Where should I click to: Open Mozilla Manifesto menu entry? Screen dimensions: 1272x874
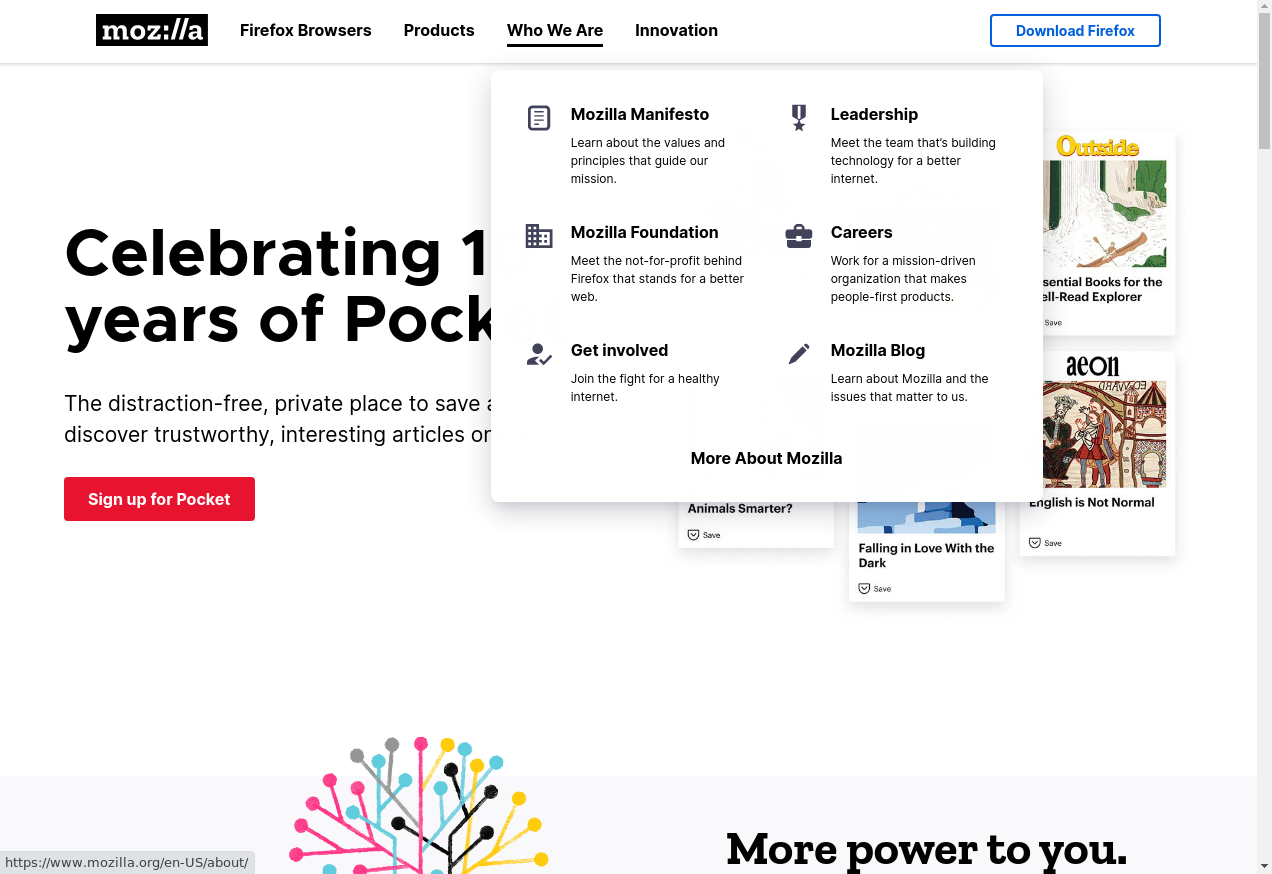coord(639,114)
